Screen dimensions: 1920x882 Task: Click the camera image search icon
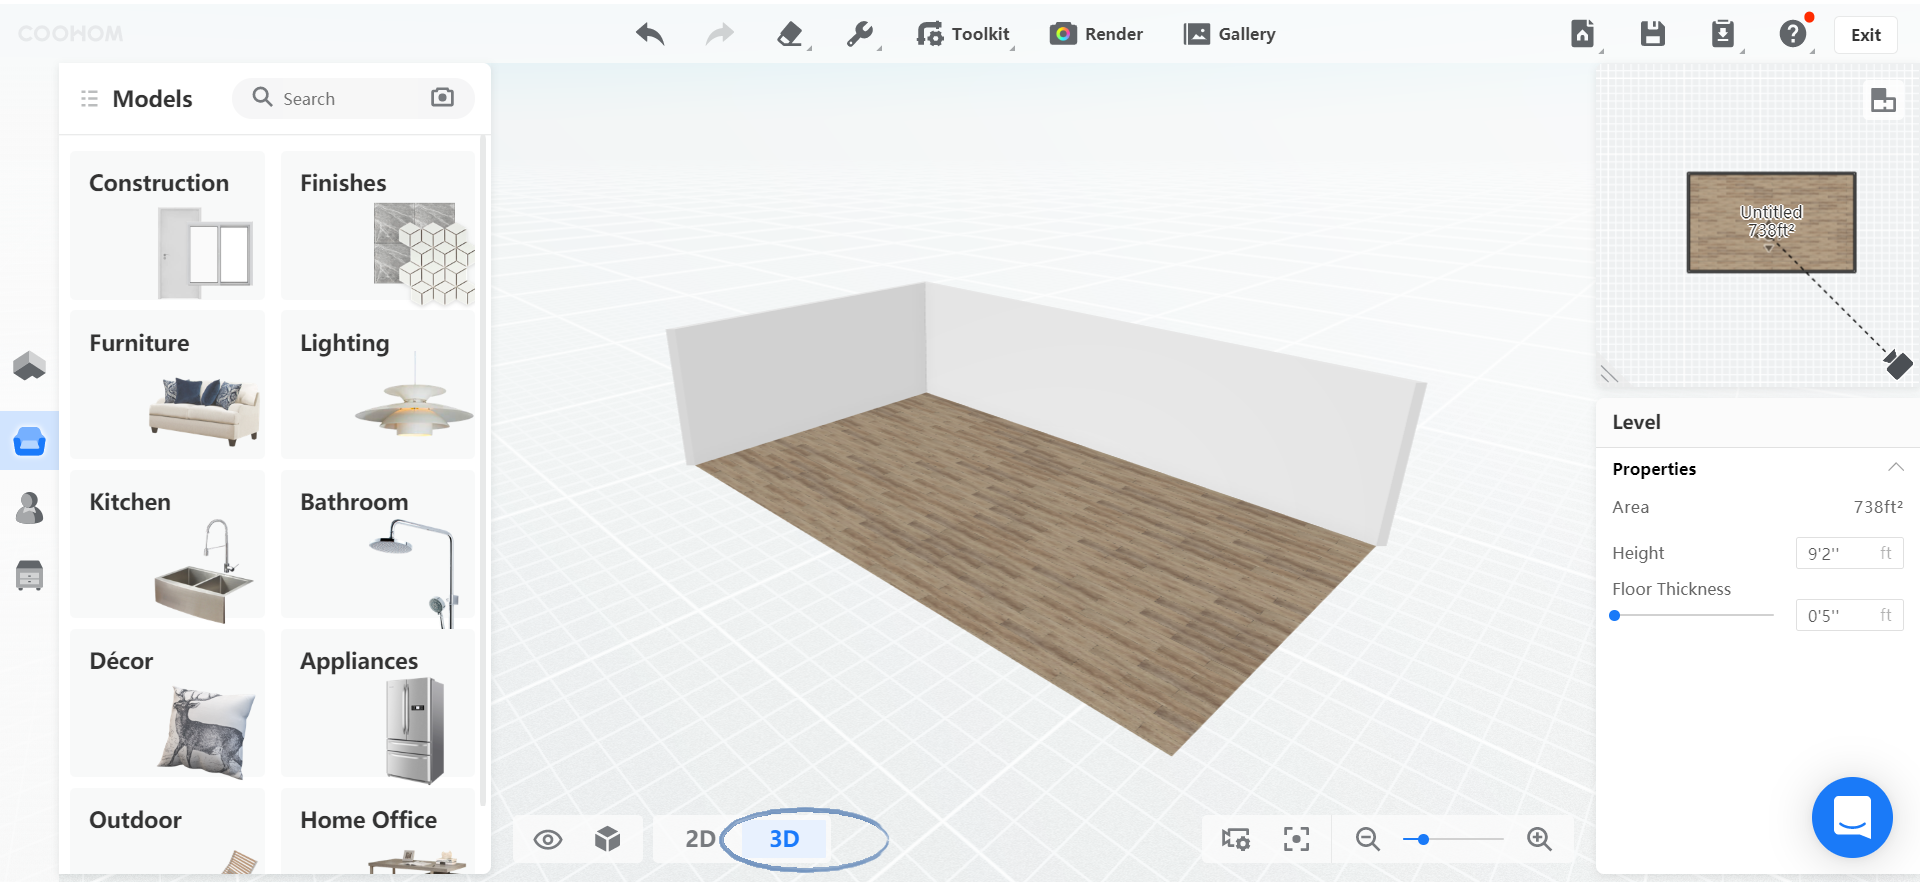pos(442,97)
